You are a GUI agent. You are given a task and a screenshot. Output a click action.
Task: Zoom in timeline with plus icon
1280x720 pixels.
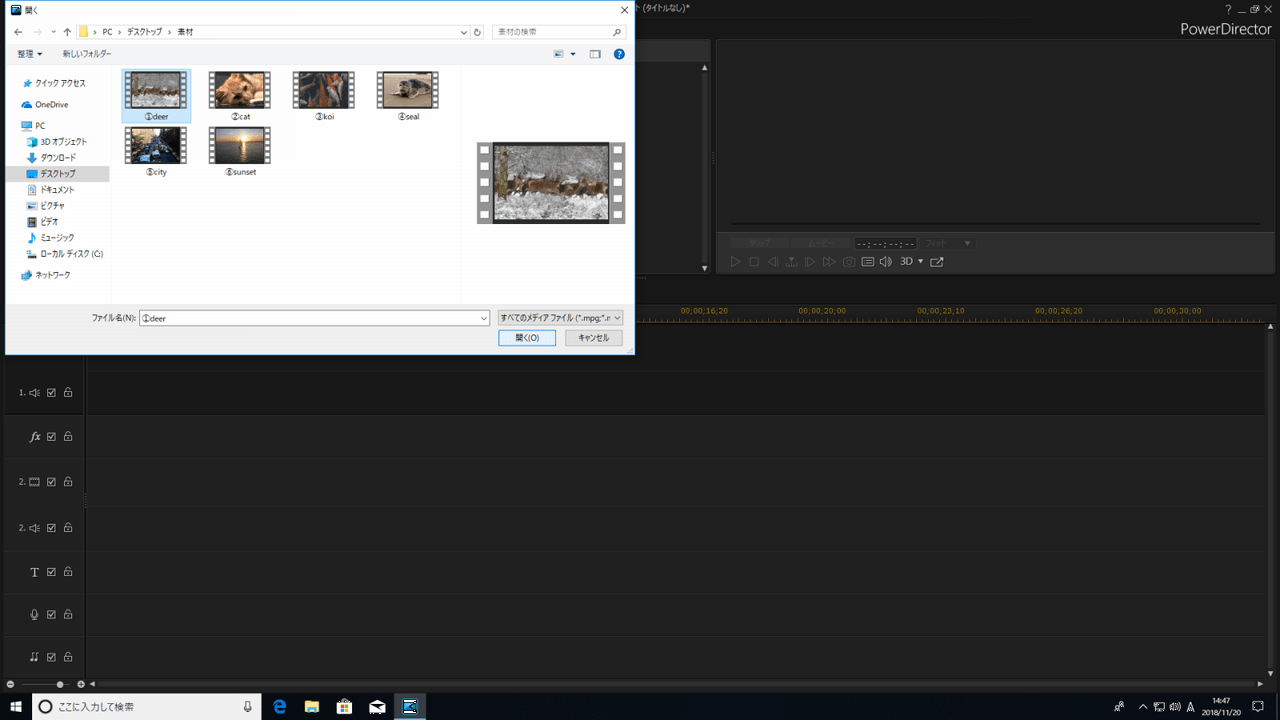point(81,684)
